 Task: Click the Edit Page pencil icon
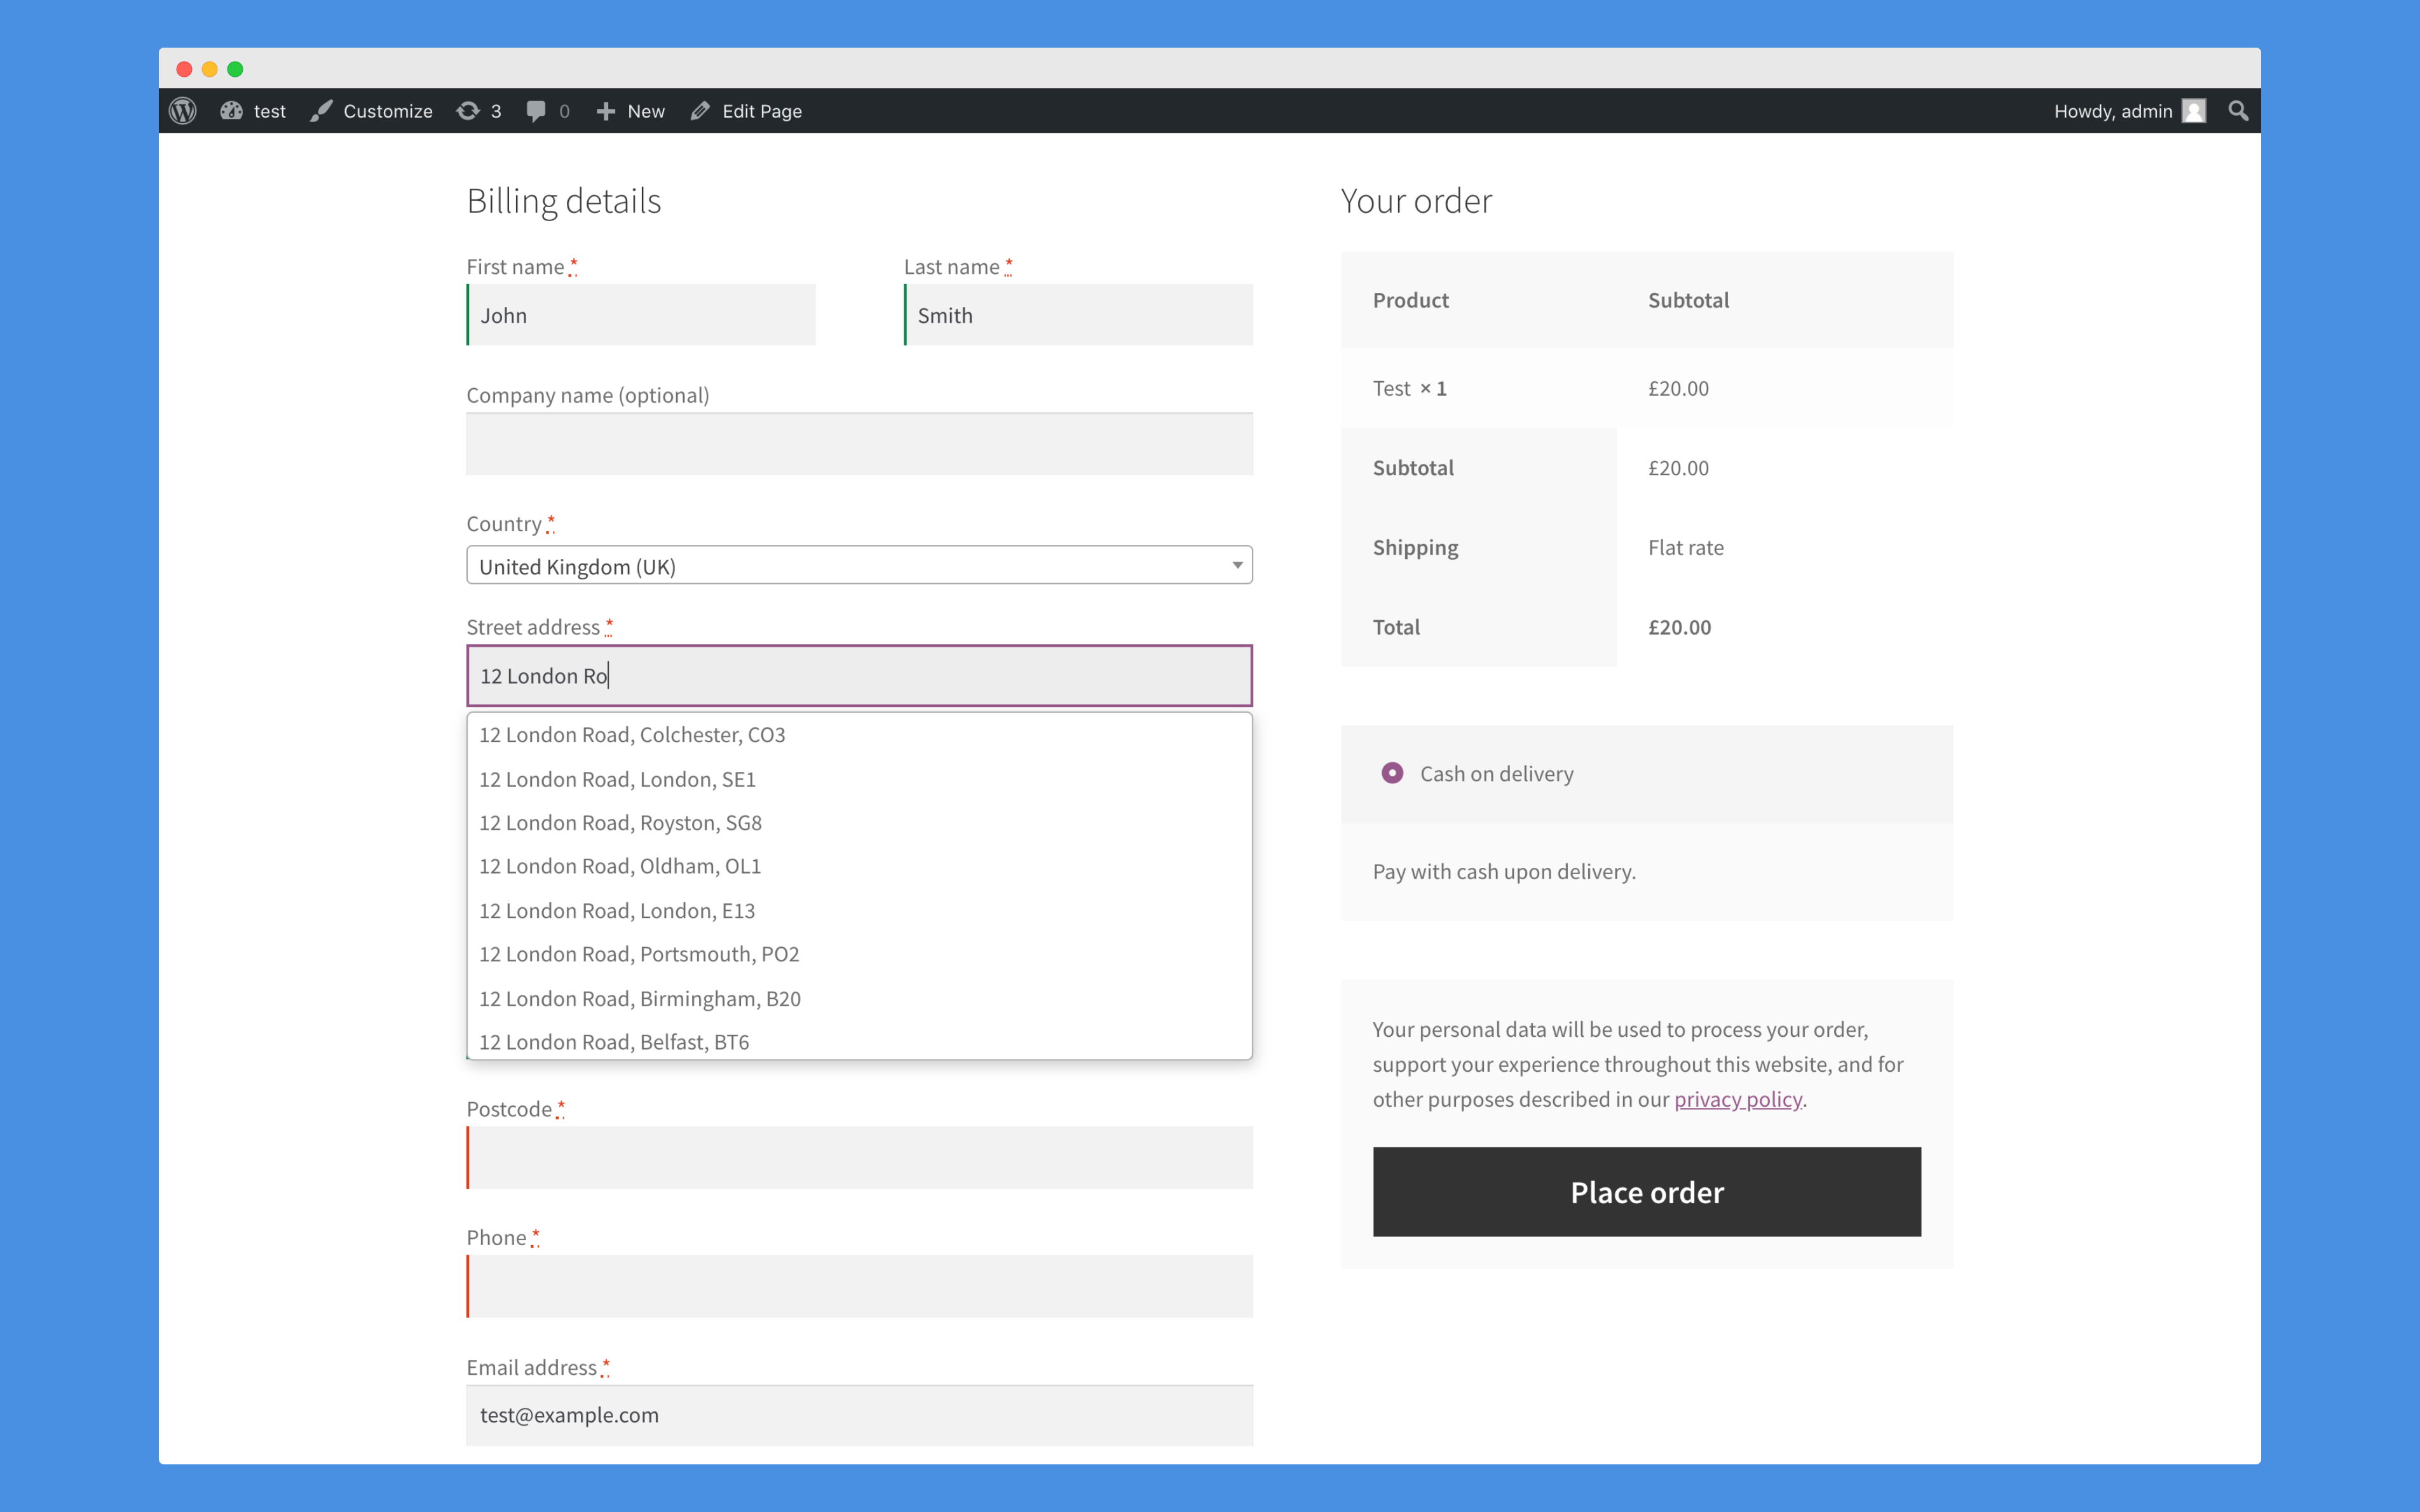click(700, 111)
